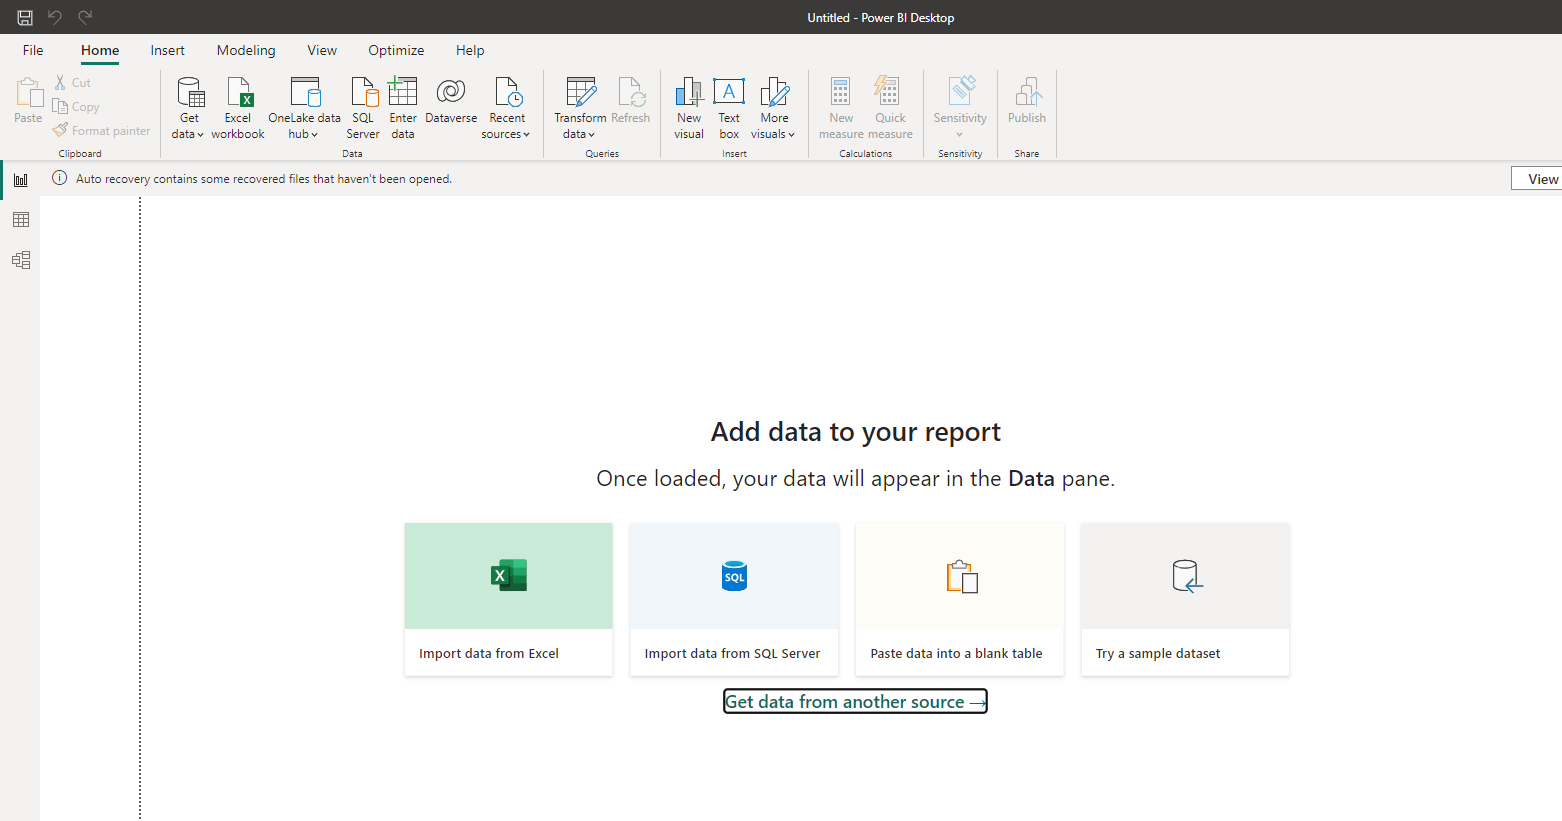The width and height of the screenshot is (1562, 821).
Task: Click the Try a sample dataset card
Action: pyautogui.click(x=1185, y=599)
